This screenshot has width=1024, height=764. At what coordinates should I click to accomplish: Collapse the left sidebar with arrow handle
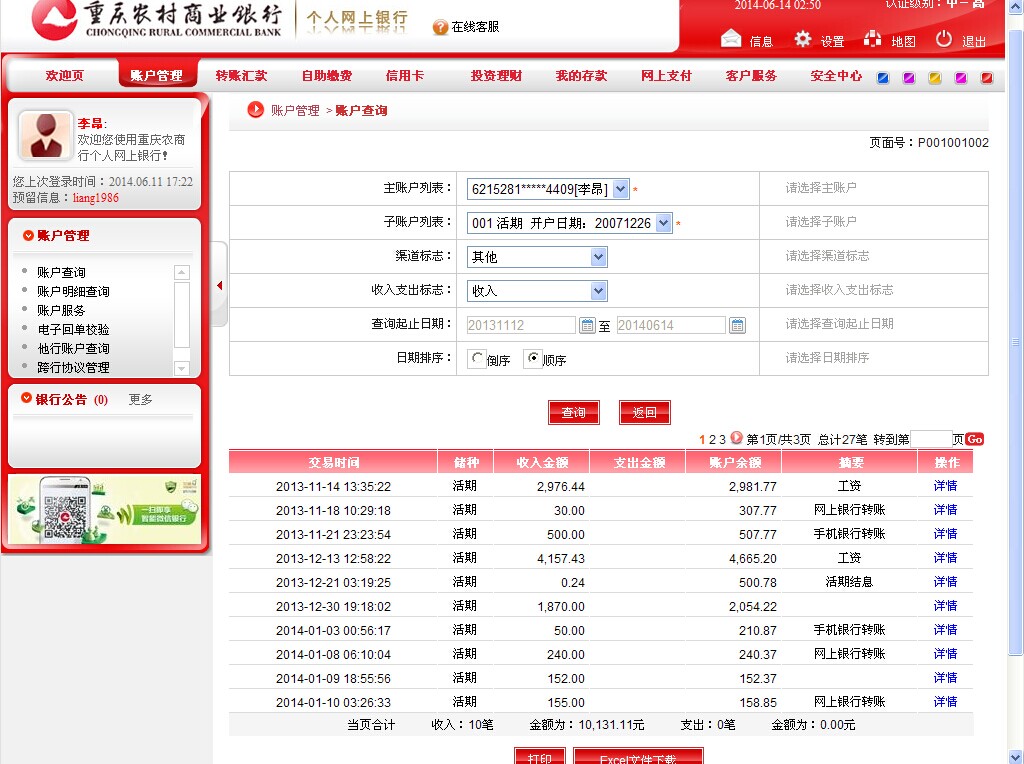tap(219, 285)
